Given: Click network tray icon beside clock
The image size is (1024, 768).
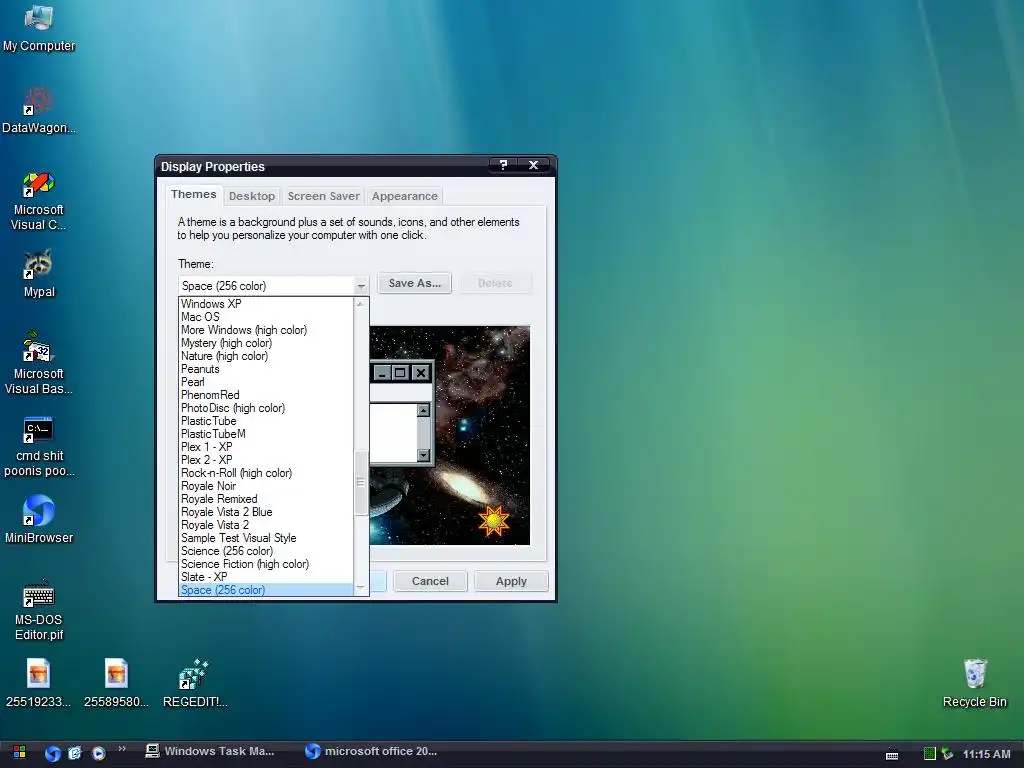Looking at the screenshot, I should click(946, 754).
